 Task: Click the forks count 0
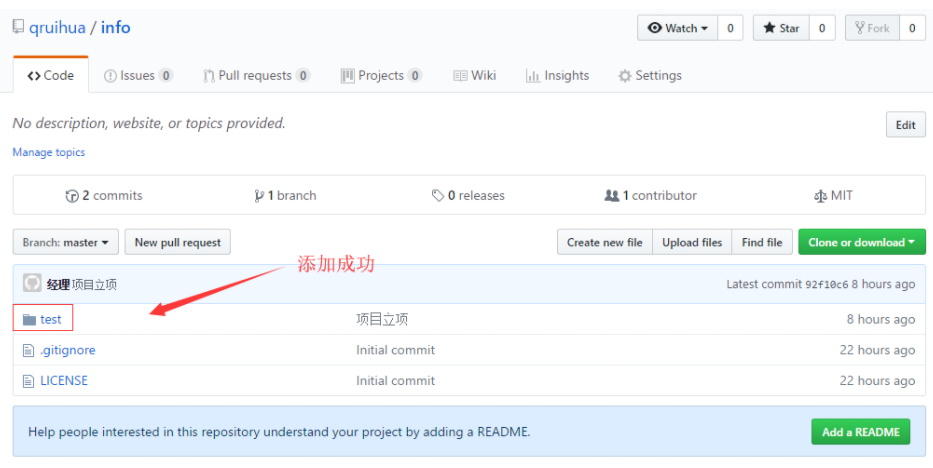[x=912, y=28]
